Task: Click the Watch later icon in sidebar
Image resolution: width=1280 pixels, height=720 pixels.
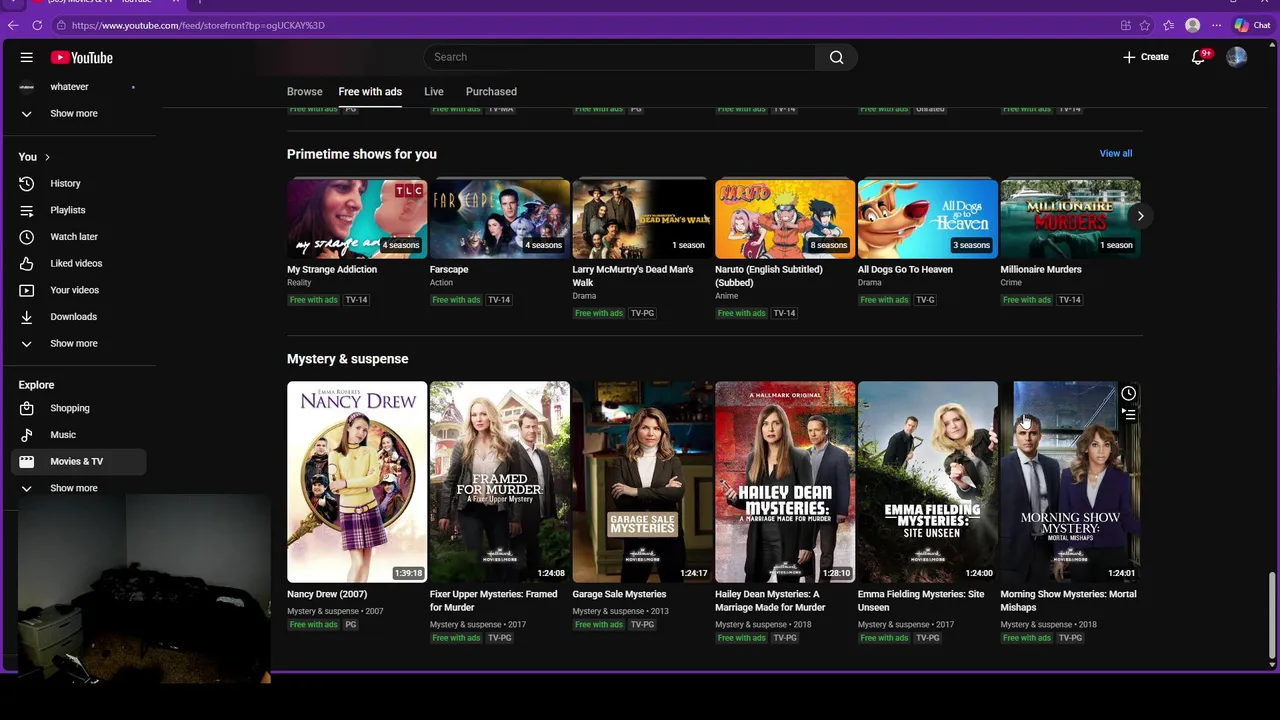Action: tap(27, 237)
